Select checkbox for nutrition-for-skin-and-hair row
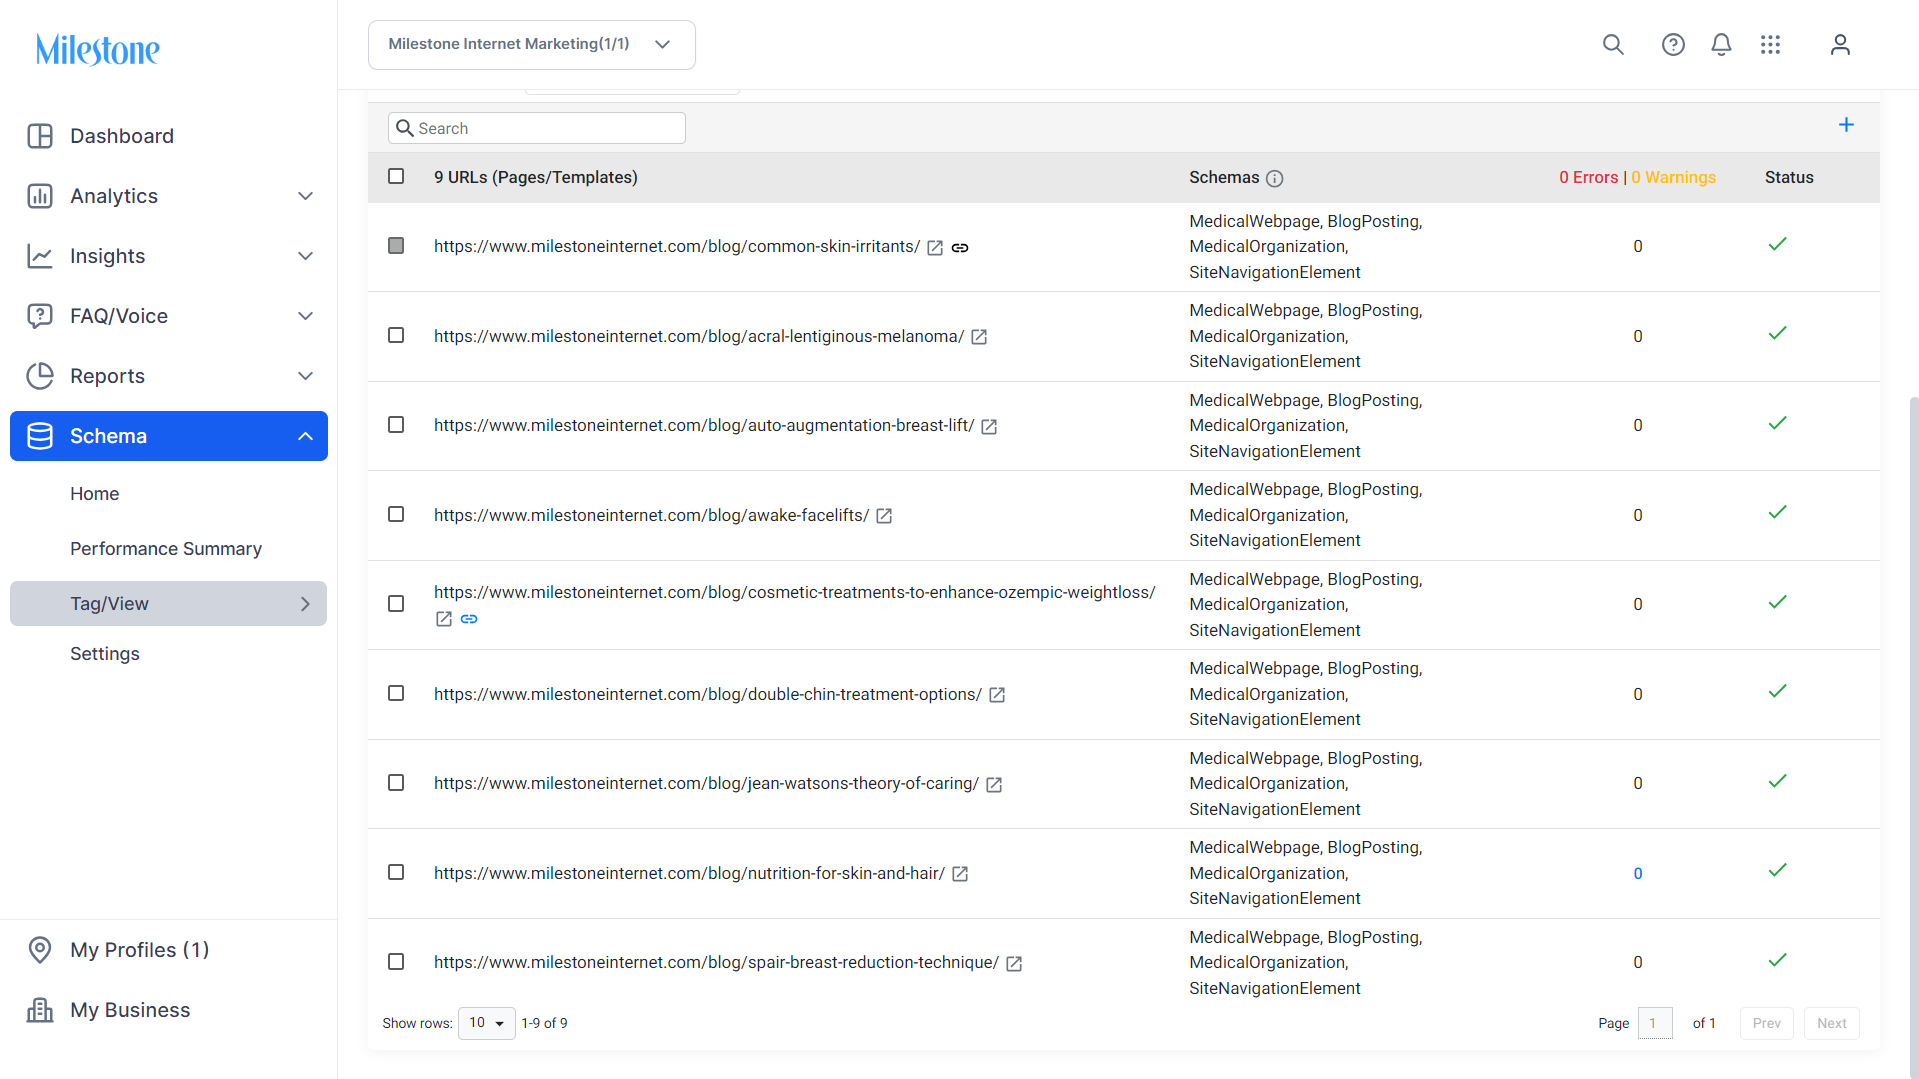The image size is (1919, 1079). click(396, 872)
